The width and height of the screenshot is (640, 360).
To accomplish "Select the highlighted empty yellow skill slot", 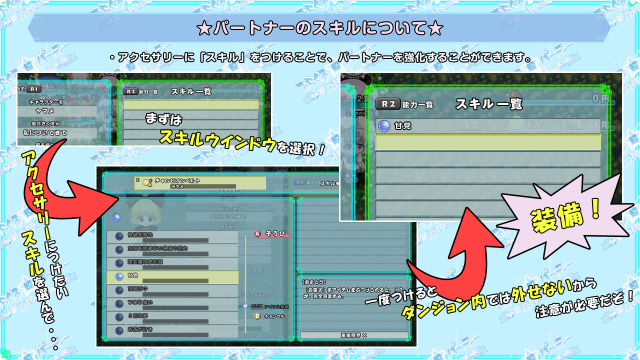I will [488, 142].
